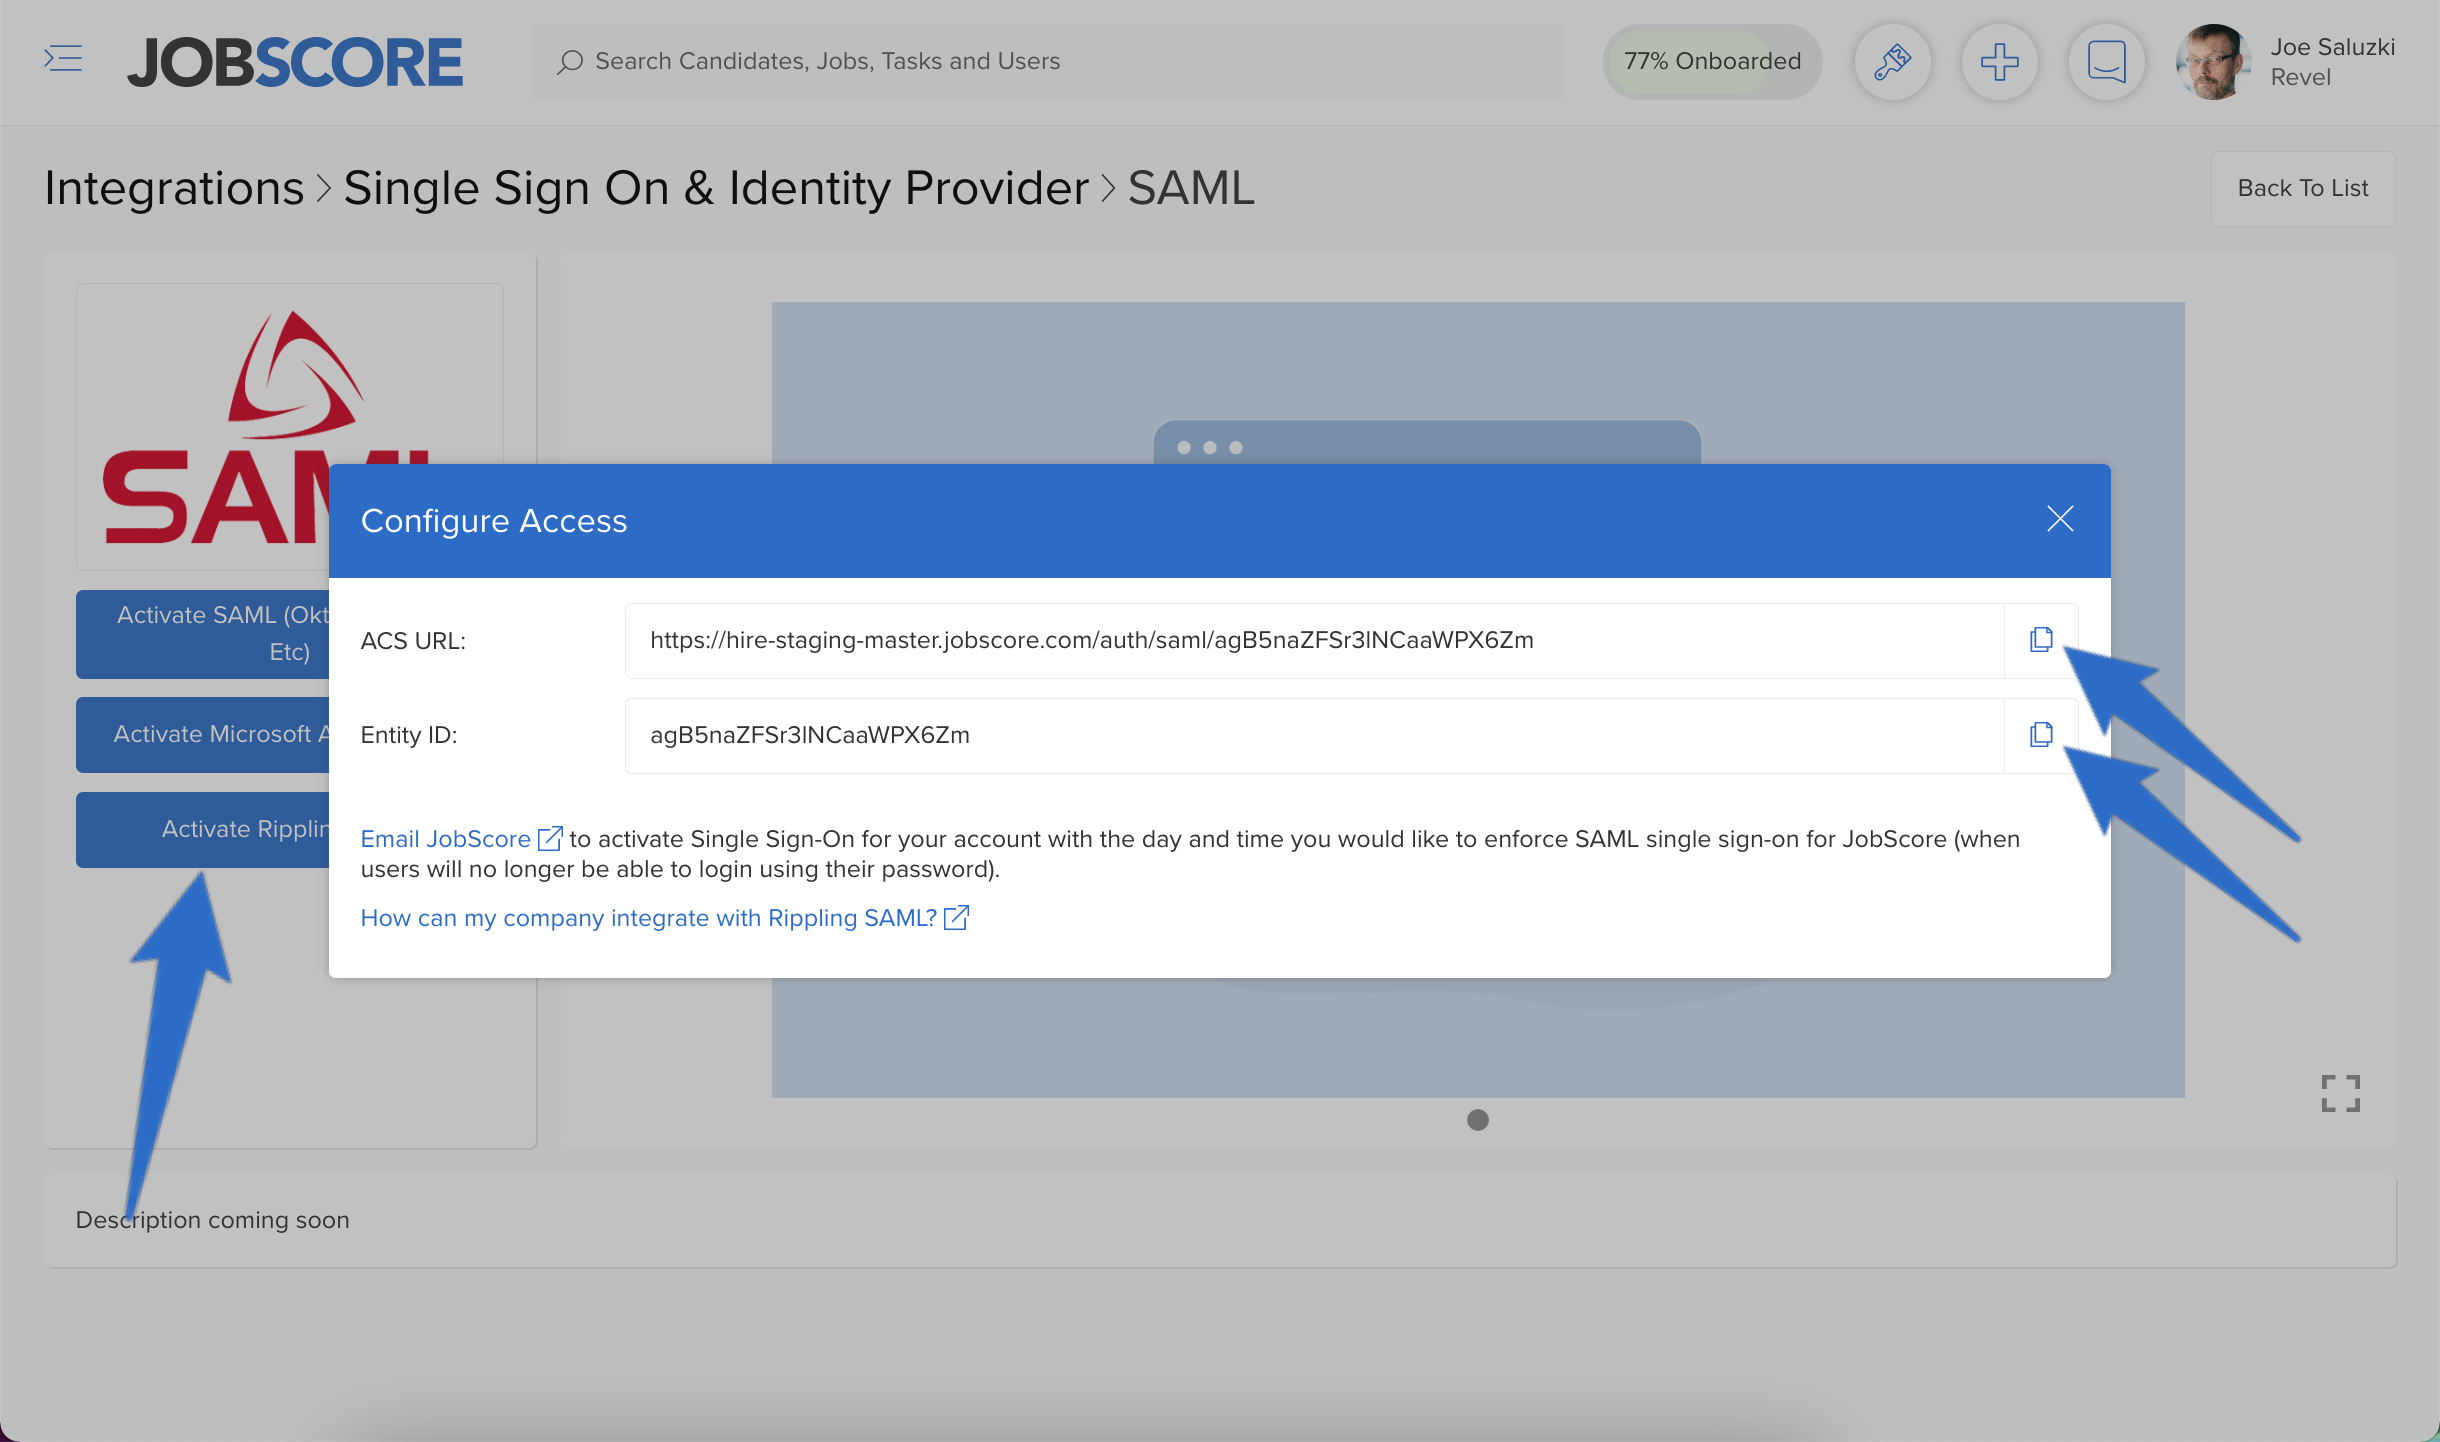Click the JobScore logo
Screen dimensions: 2440x1442
click(x=295, y=62)
